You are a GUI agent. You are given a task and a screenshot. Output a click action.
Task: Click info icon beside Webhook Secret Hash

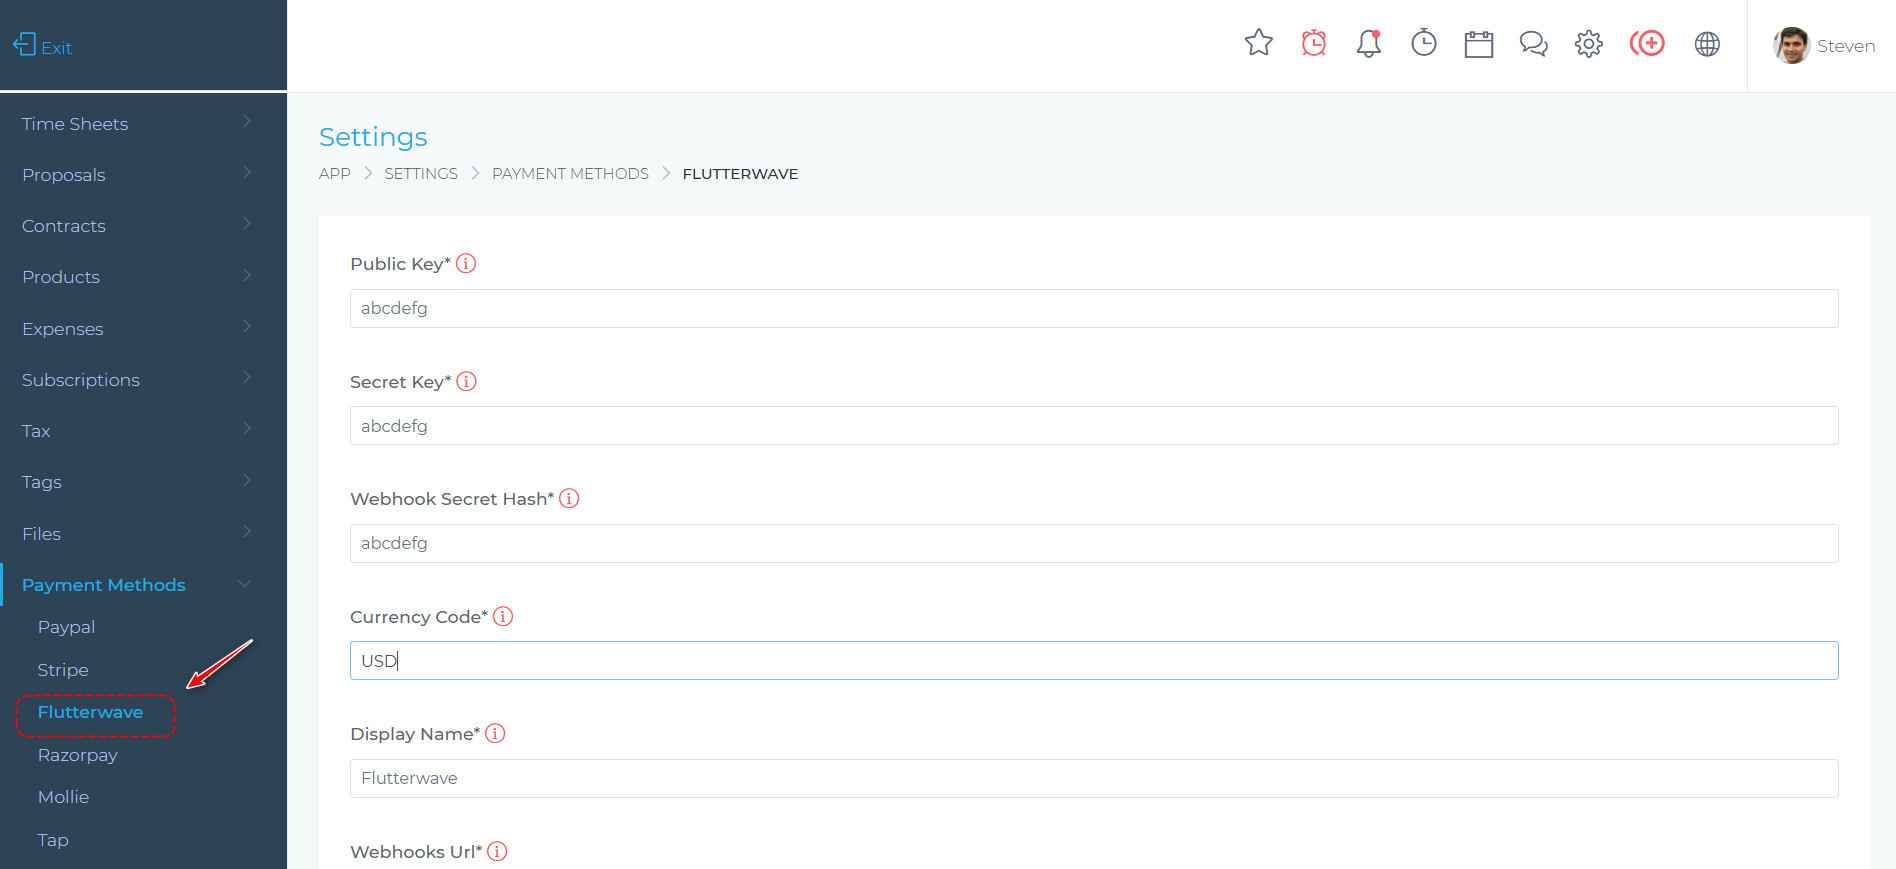(x=569, y=498)
